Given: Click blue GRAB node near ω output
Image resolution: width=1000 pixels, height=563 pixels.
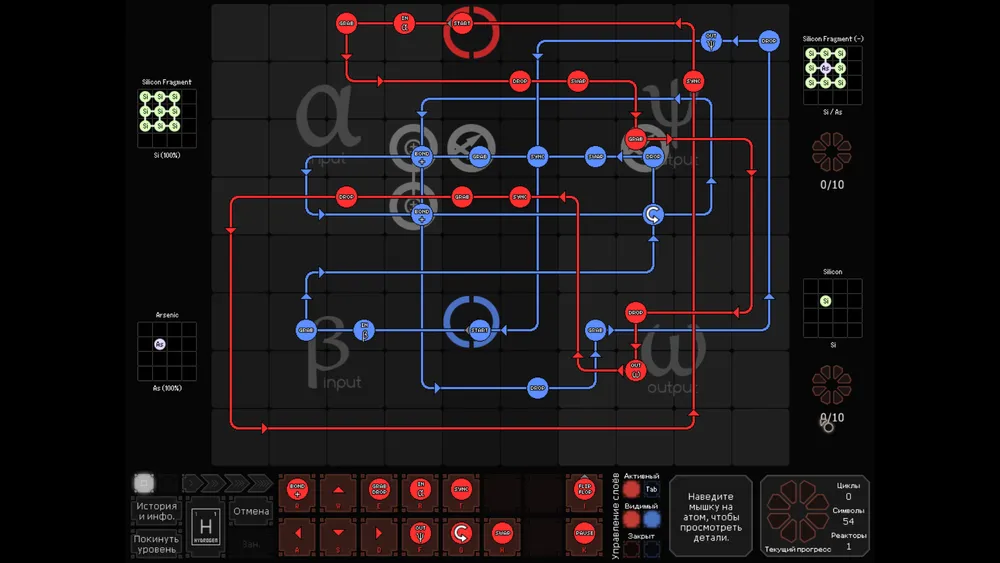Looking at the screenshot, I should coord(596,330).
